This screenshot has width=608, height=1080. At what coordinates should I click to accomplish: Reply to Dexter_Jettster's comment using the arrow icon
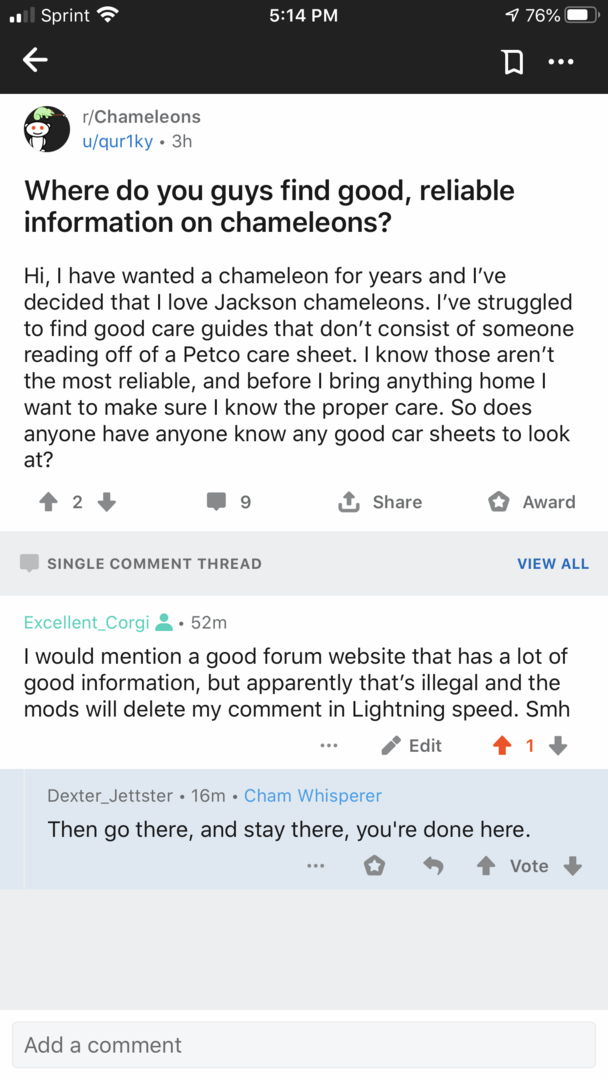point(433,866)
